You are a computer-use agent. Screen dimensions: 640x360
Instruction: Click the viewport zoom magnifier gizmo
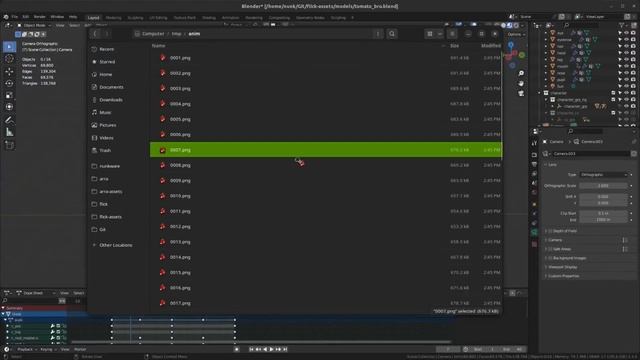coord(521,73)
